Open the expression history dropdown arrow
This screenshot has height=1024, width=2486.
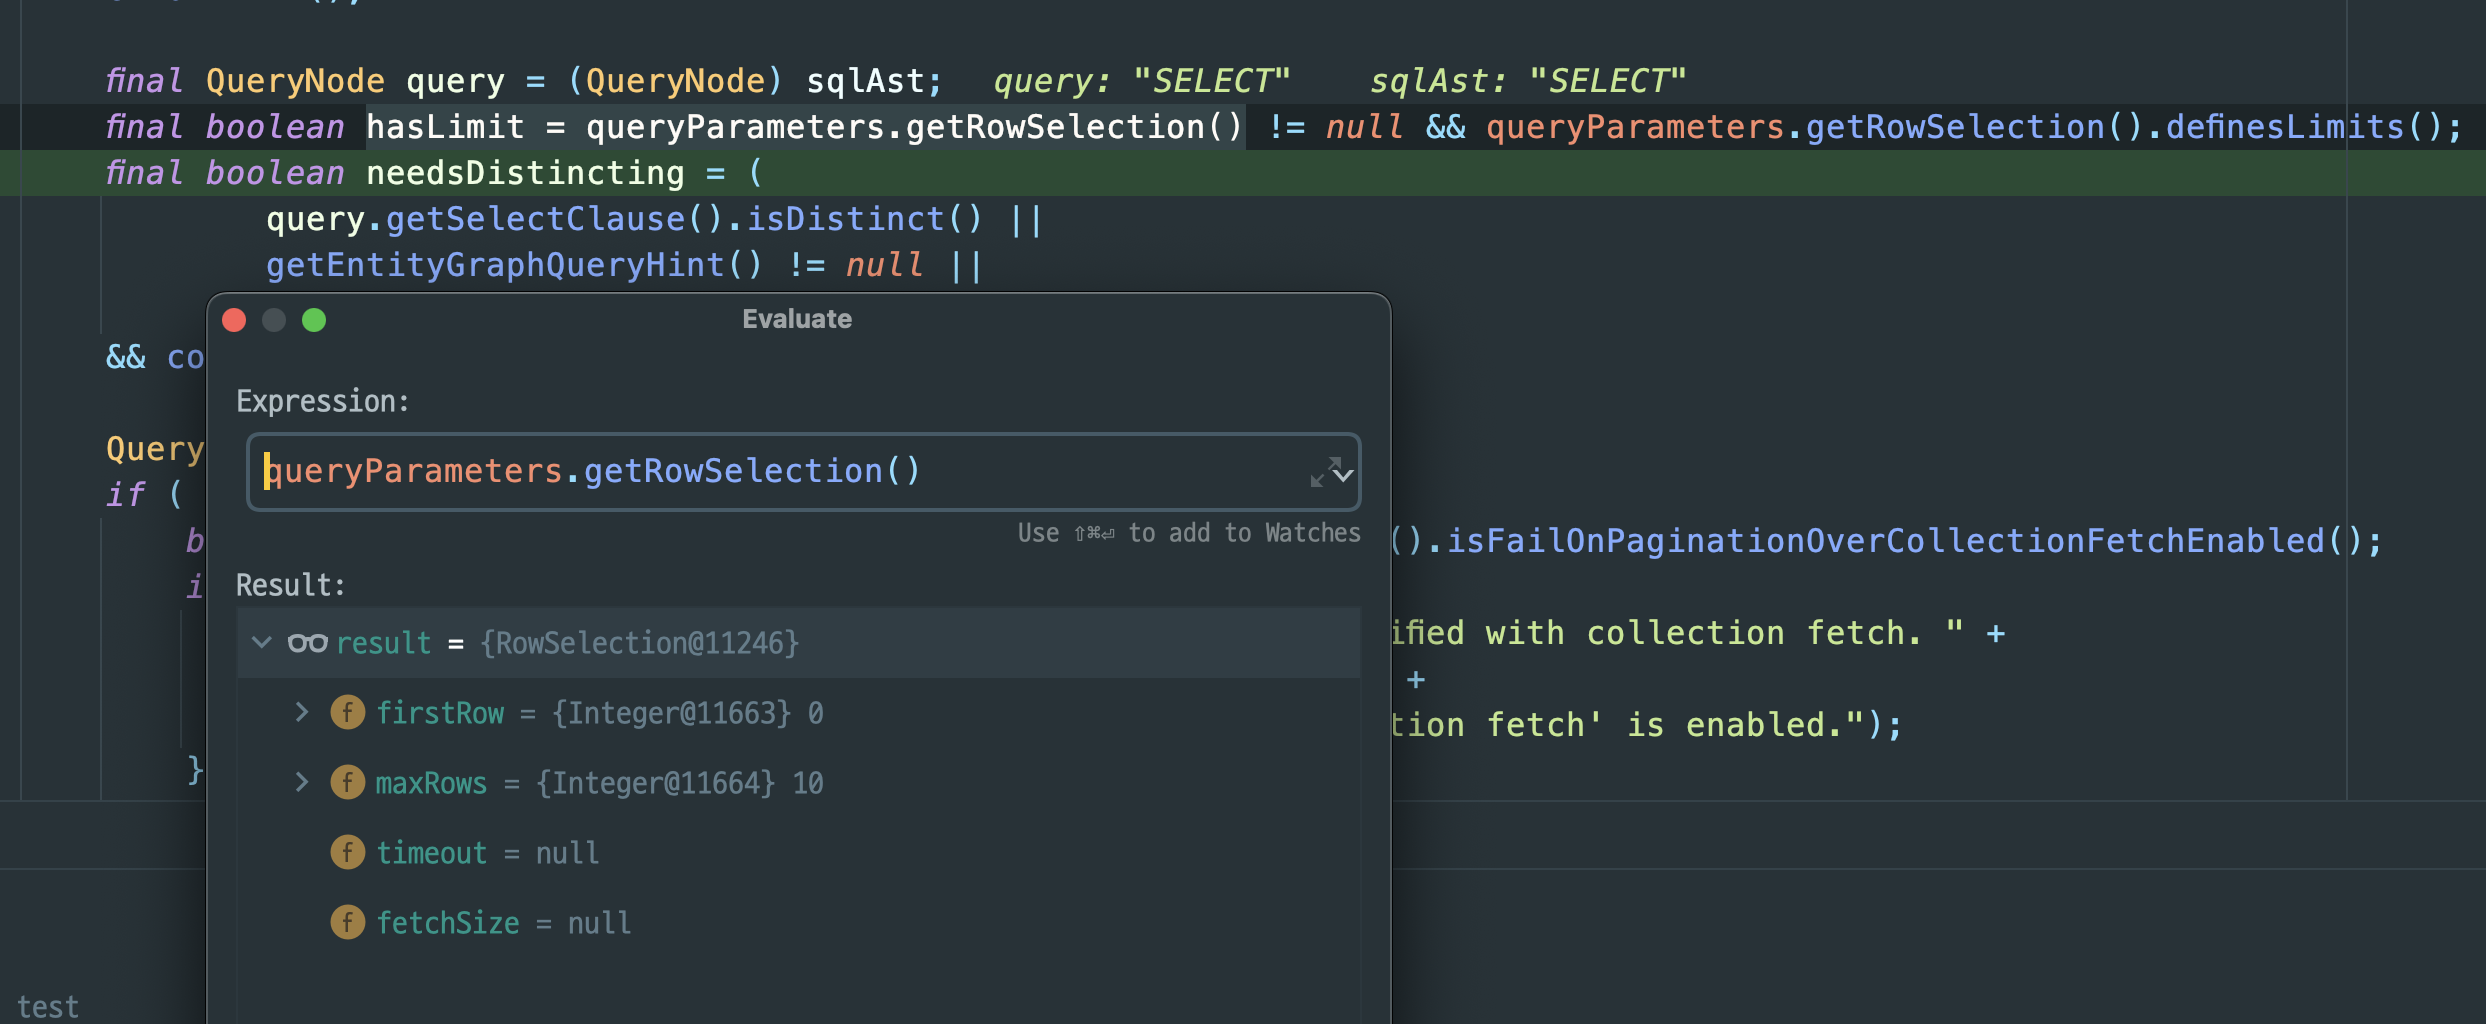coord(1345,475)
